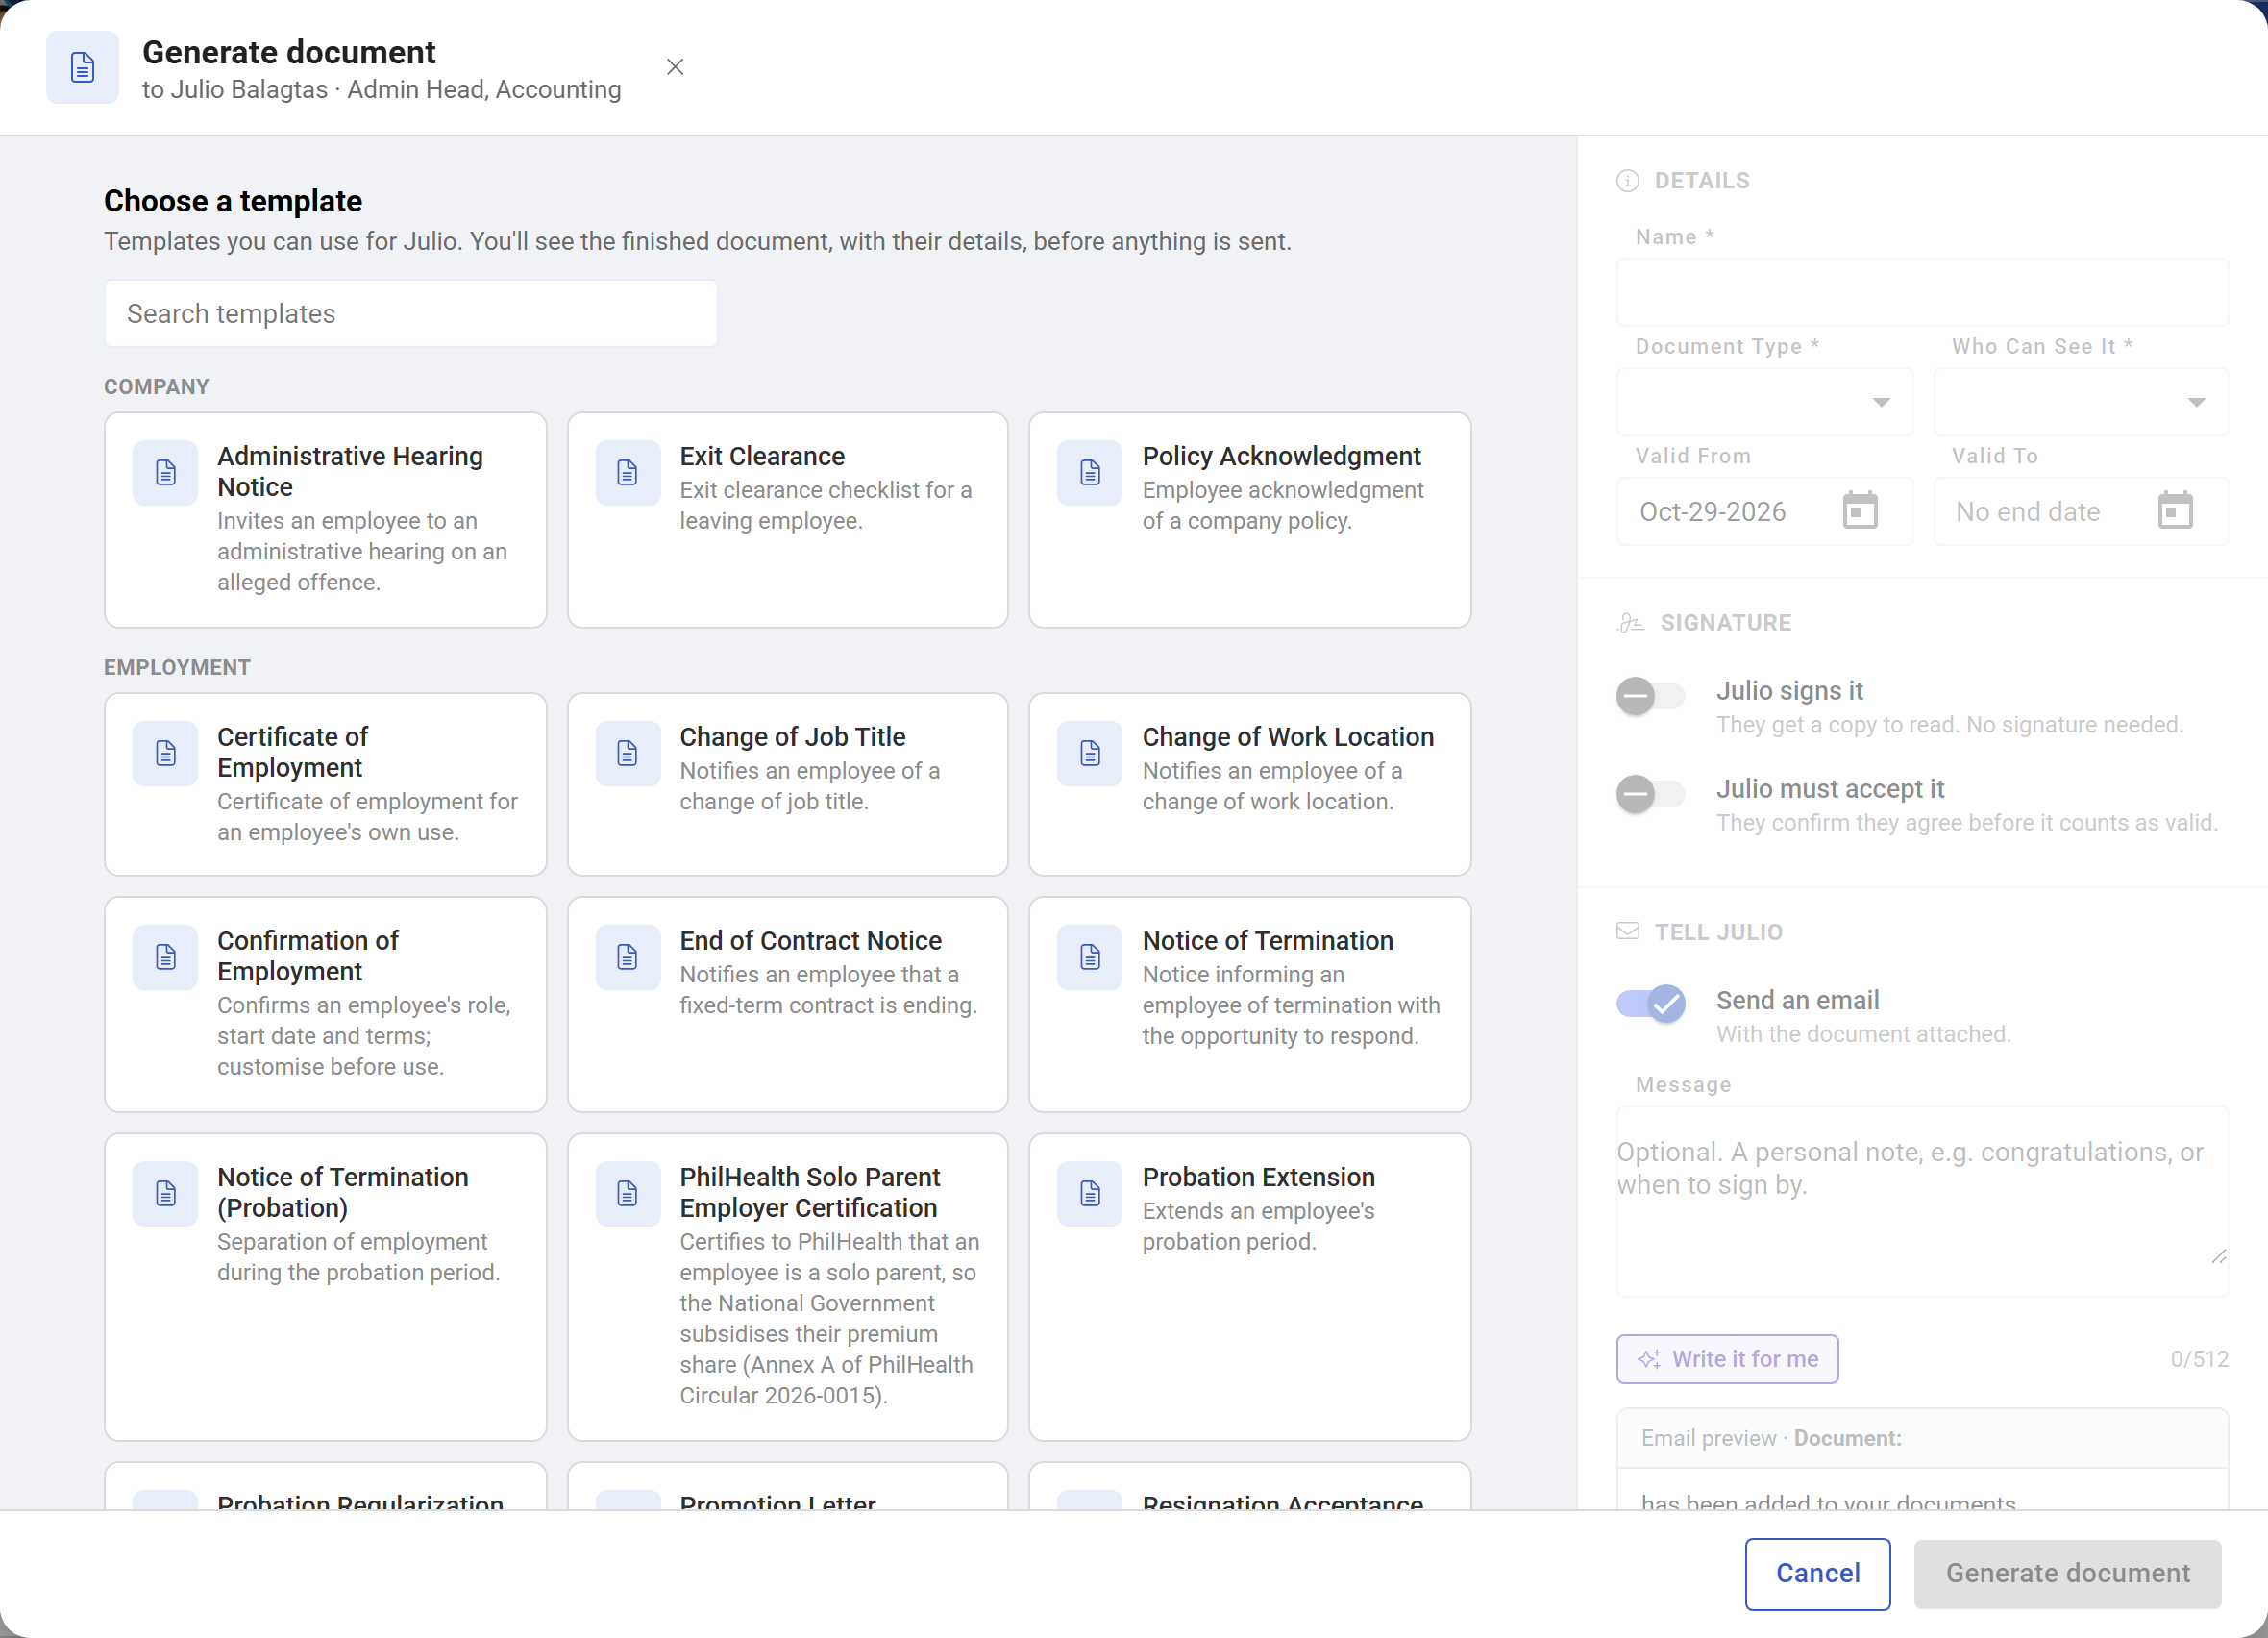
Task: Click the Notice of Termination template icon
Action: [x=1090, y=957]
